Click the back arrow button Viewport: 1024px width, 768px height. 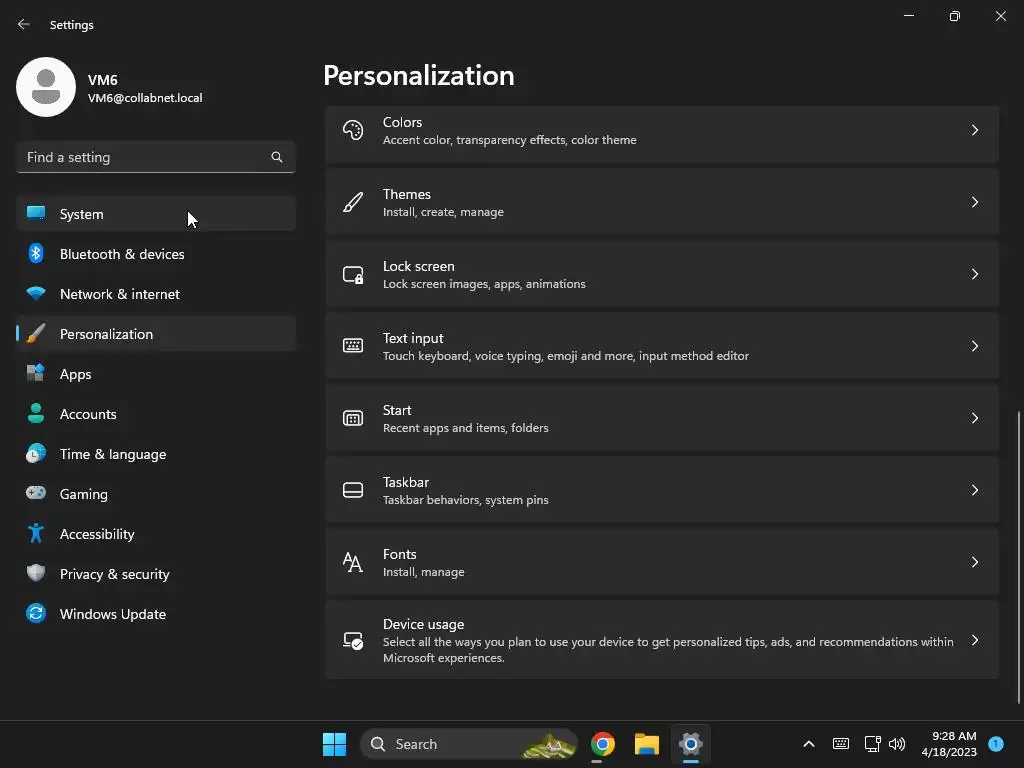[24, 25]
